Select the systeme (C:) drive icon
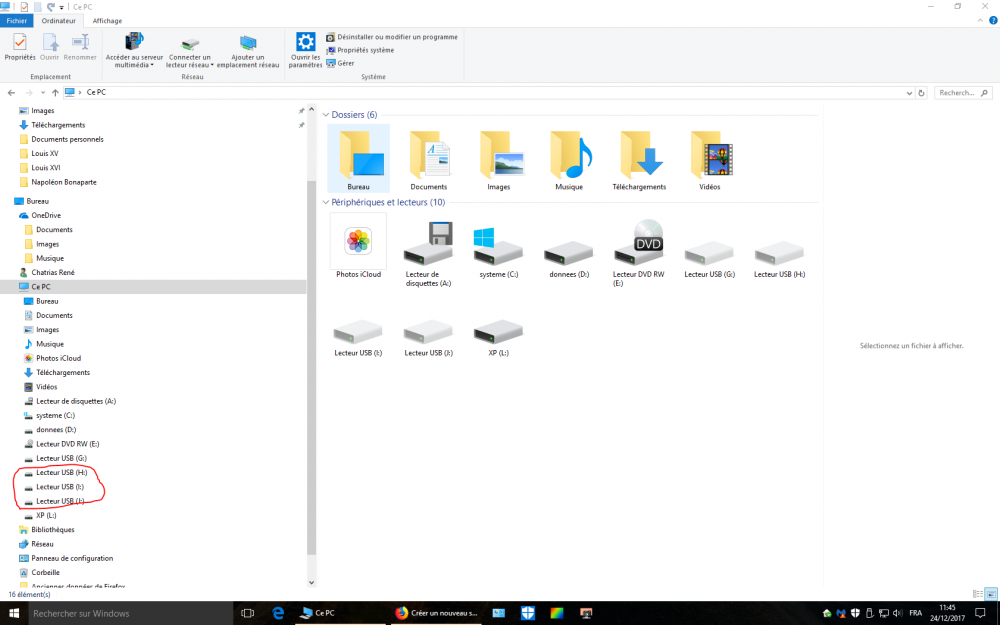 tap(498, 245)
